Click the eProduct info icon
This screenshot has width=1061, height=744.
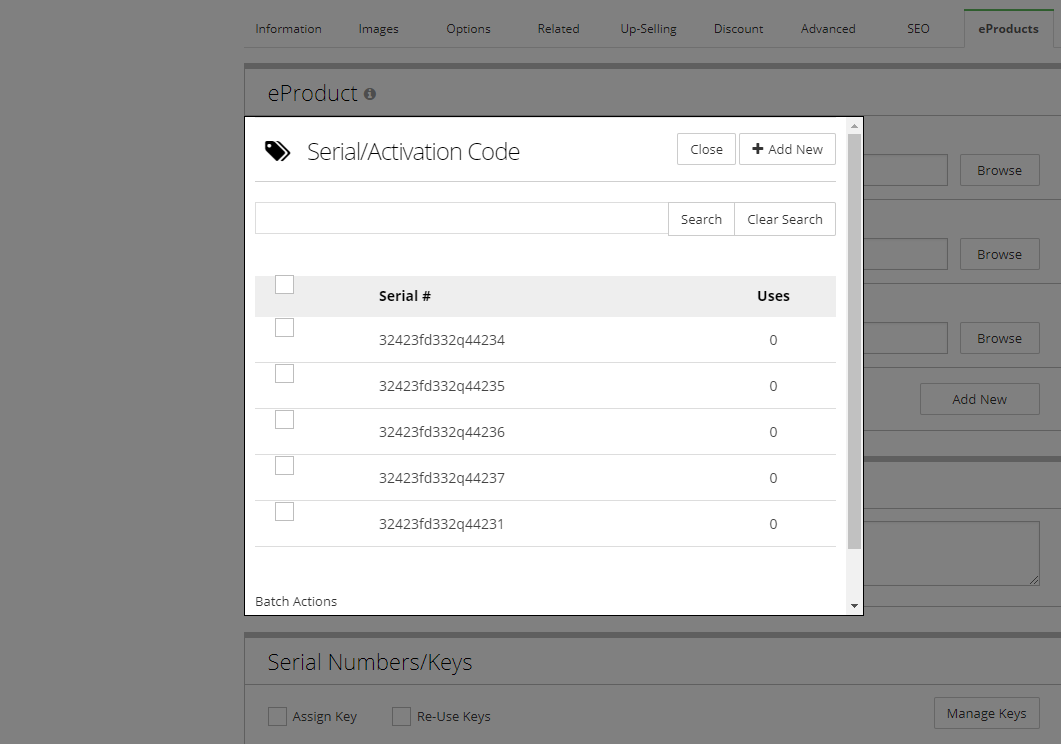370,94
